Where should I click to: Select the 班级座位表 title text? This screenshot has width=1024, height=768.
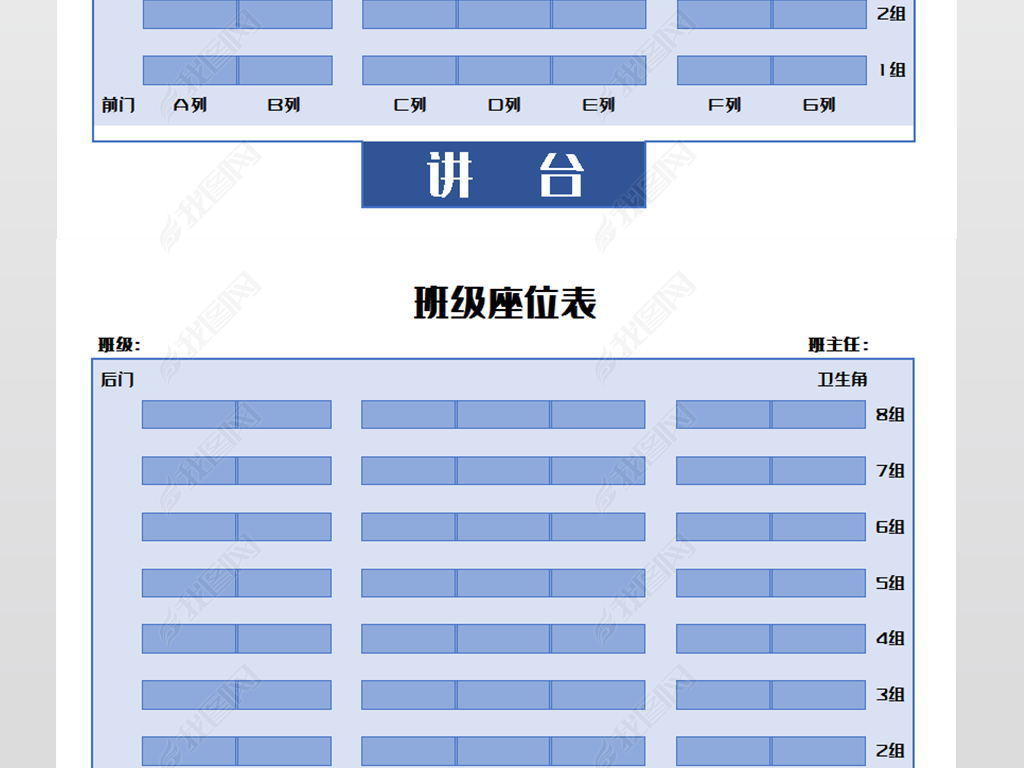point(505,302)
